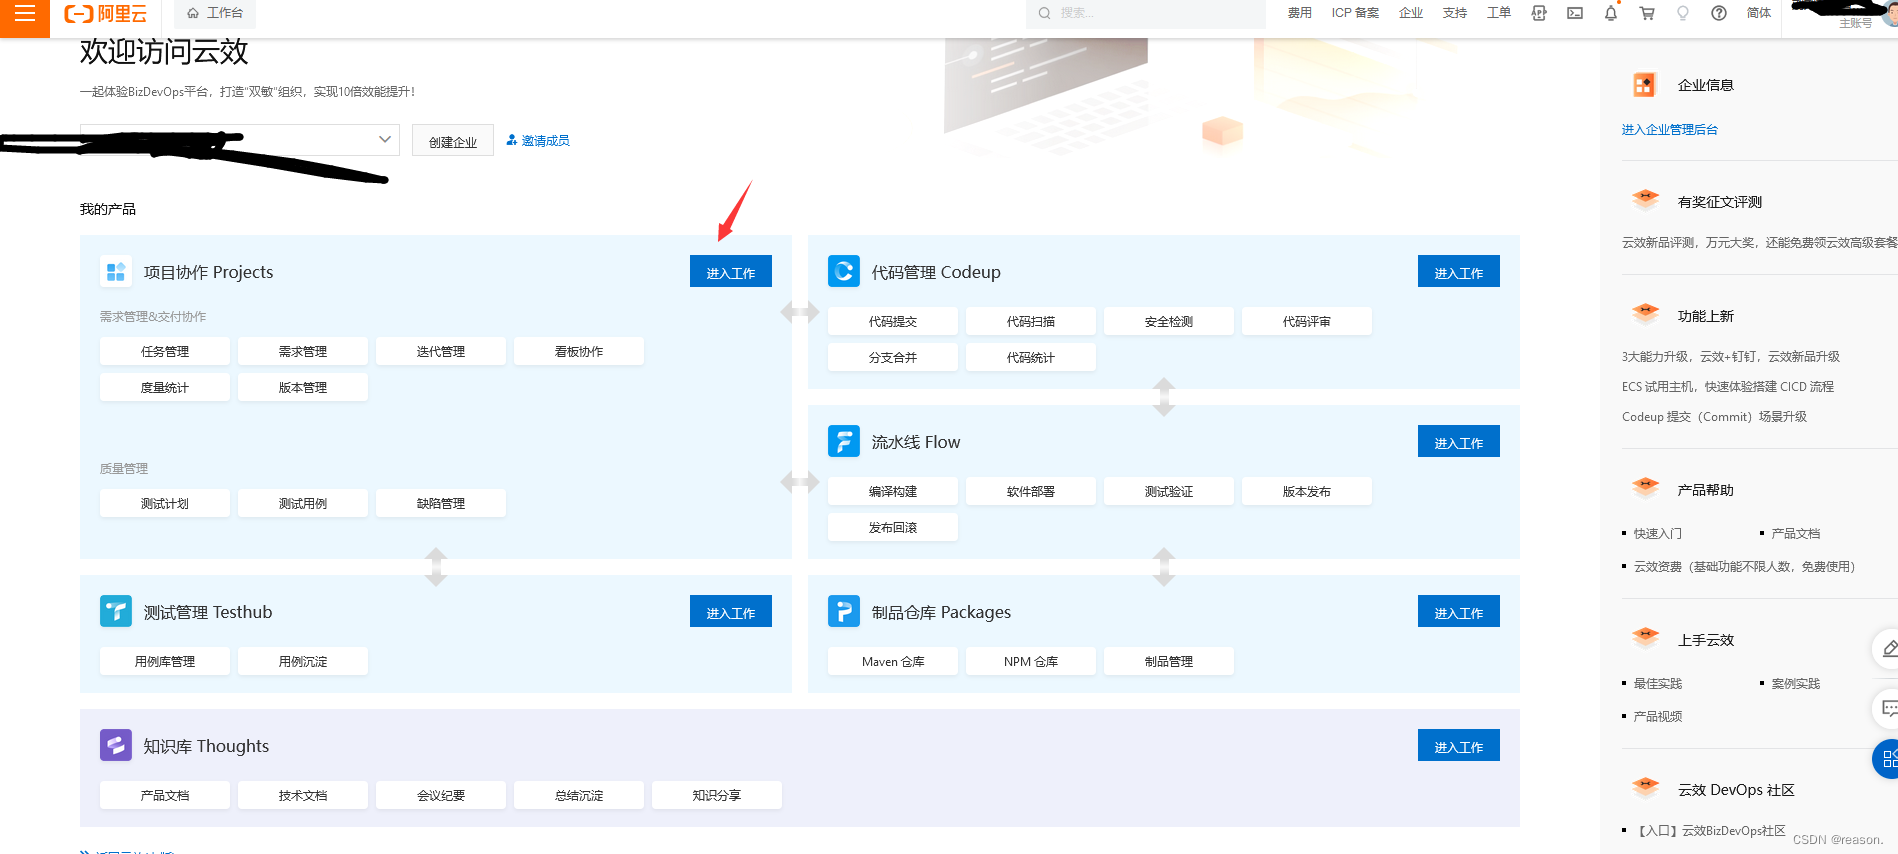Image resolution: width=1898 pixels, height=854 pixels.
Task: Switch language via 简体
Action: tap(1759, 13)
